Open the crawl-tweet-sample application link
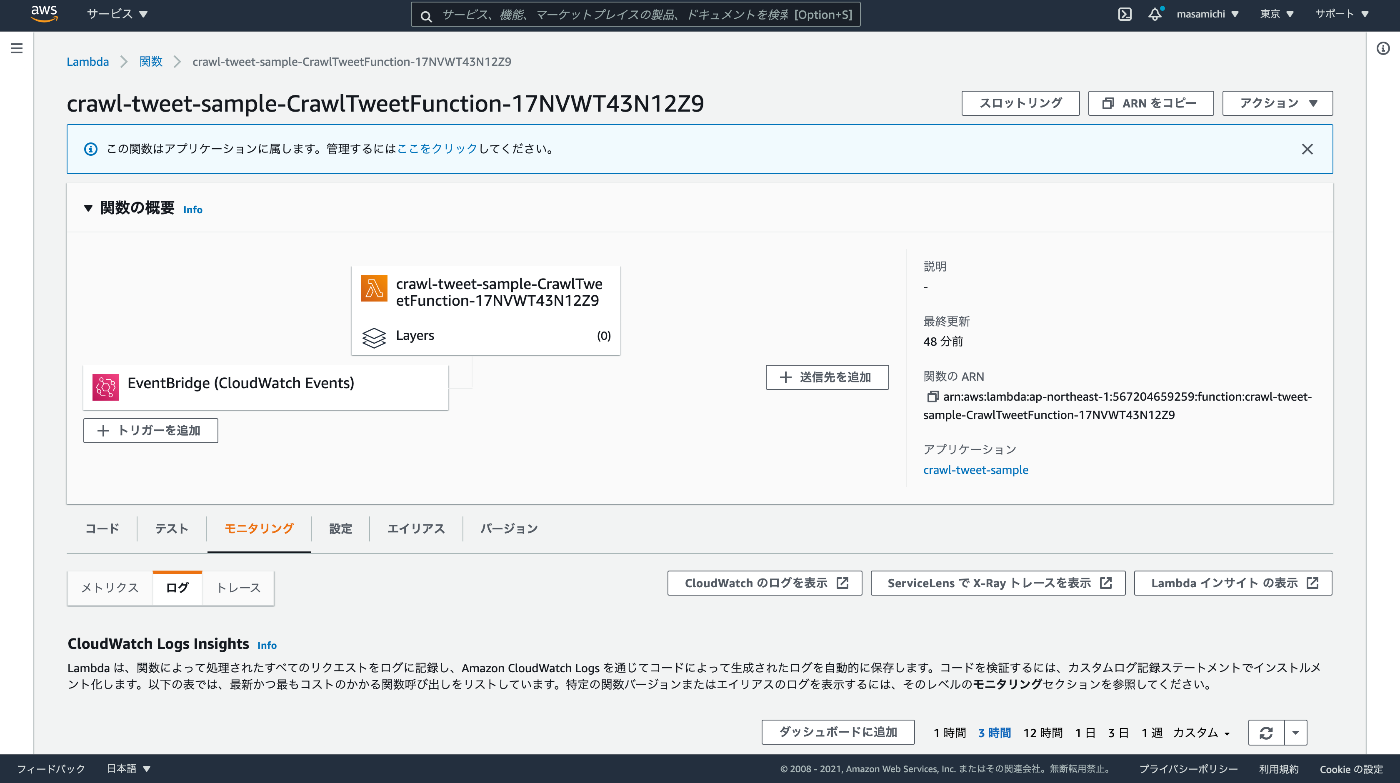Image resolution: width=1400 pixels, height=783 pixels. [976, 470]
